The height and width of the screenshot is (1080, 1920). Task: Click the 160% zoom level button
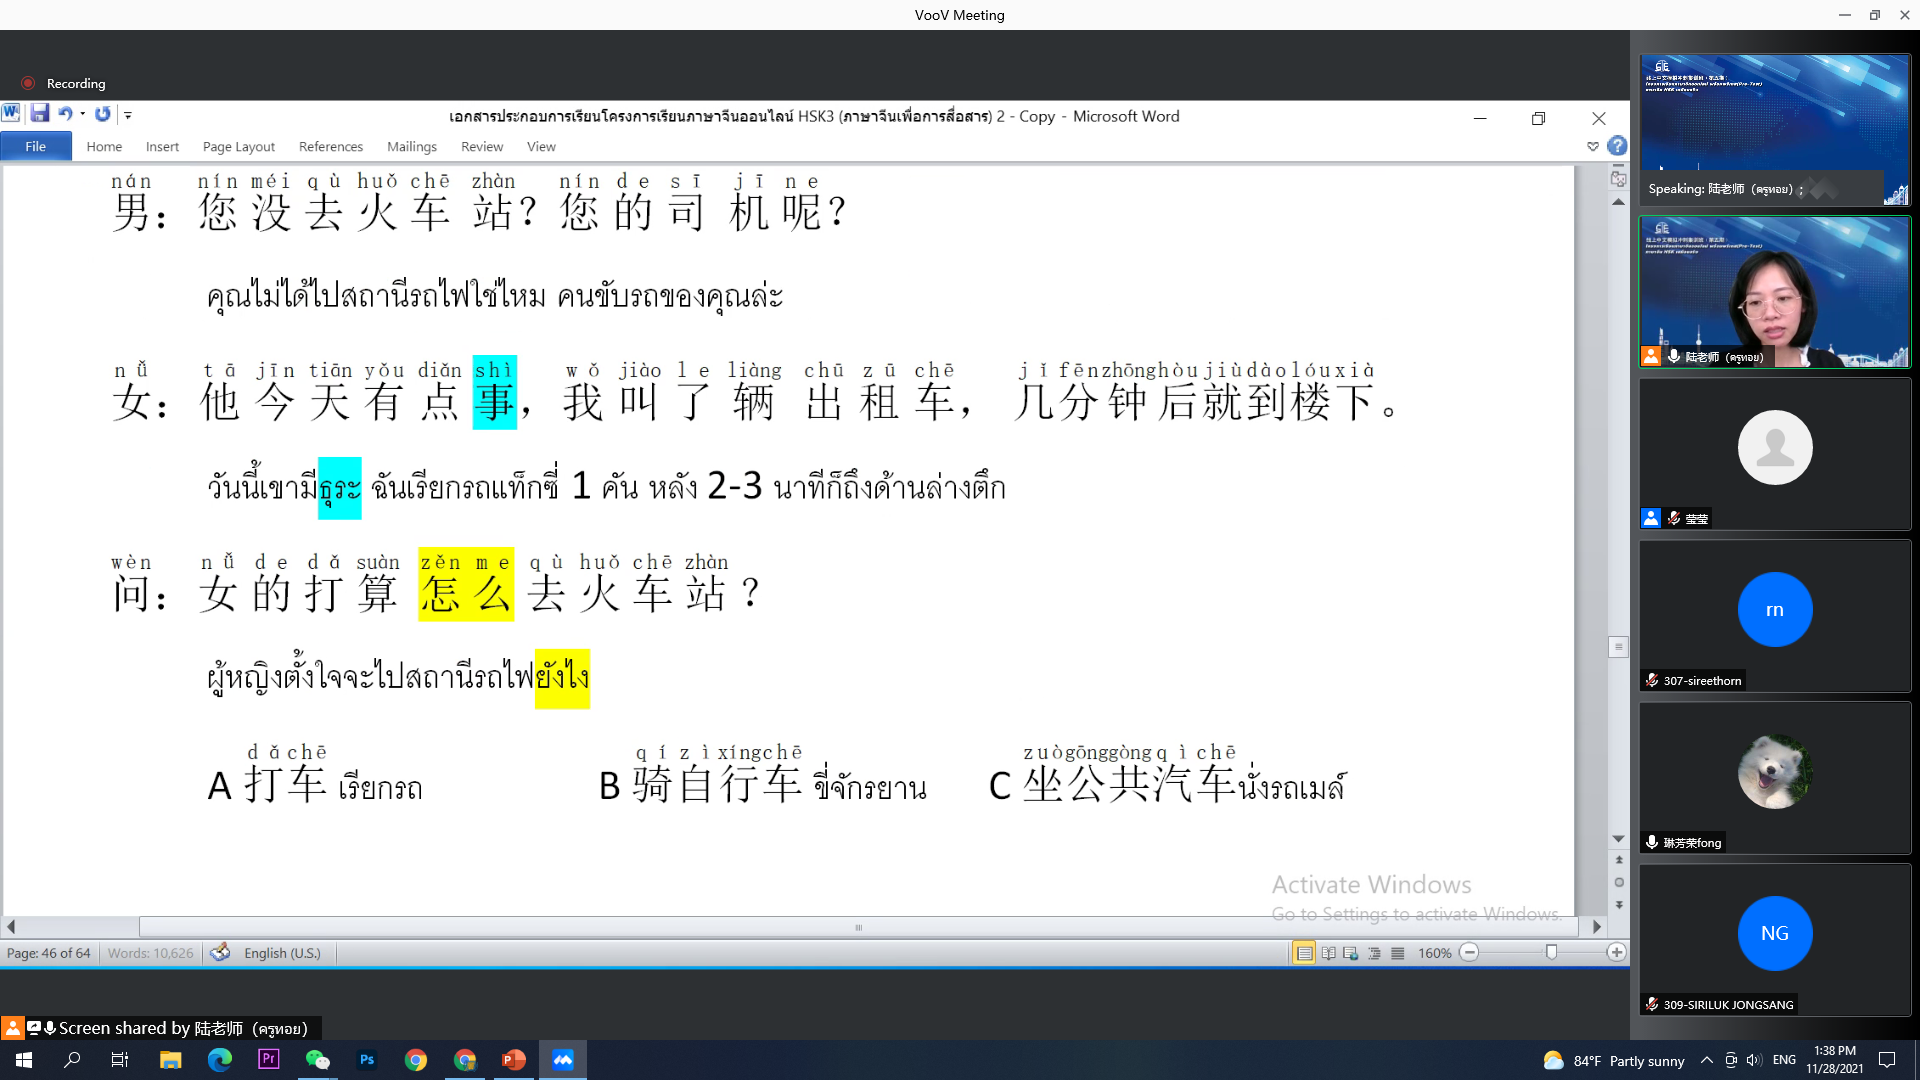click(x=1435, y=953)
